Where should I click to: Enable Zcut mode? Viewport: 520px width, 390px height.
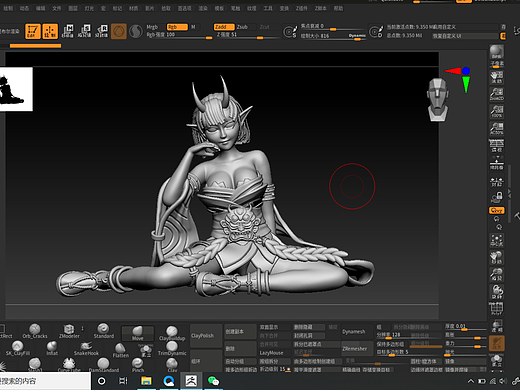pyautogui.click(x=265, y=27)
